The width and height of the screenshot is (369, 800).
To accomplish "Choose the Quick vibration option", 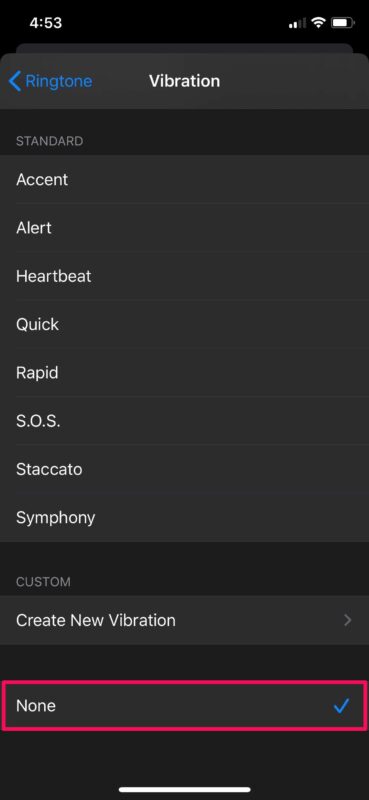I will 184,324.
